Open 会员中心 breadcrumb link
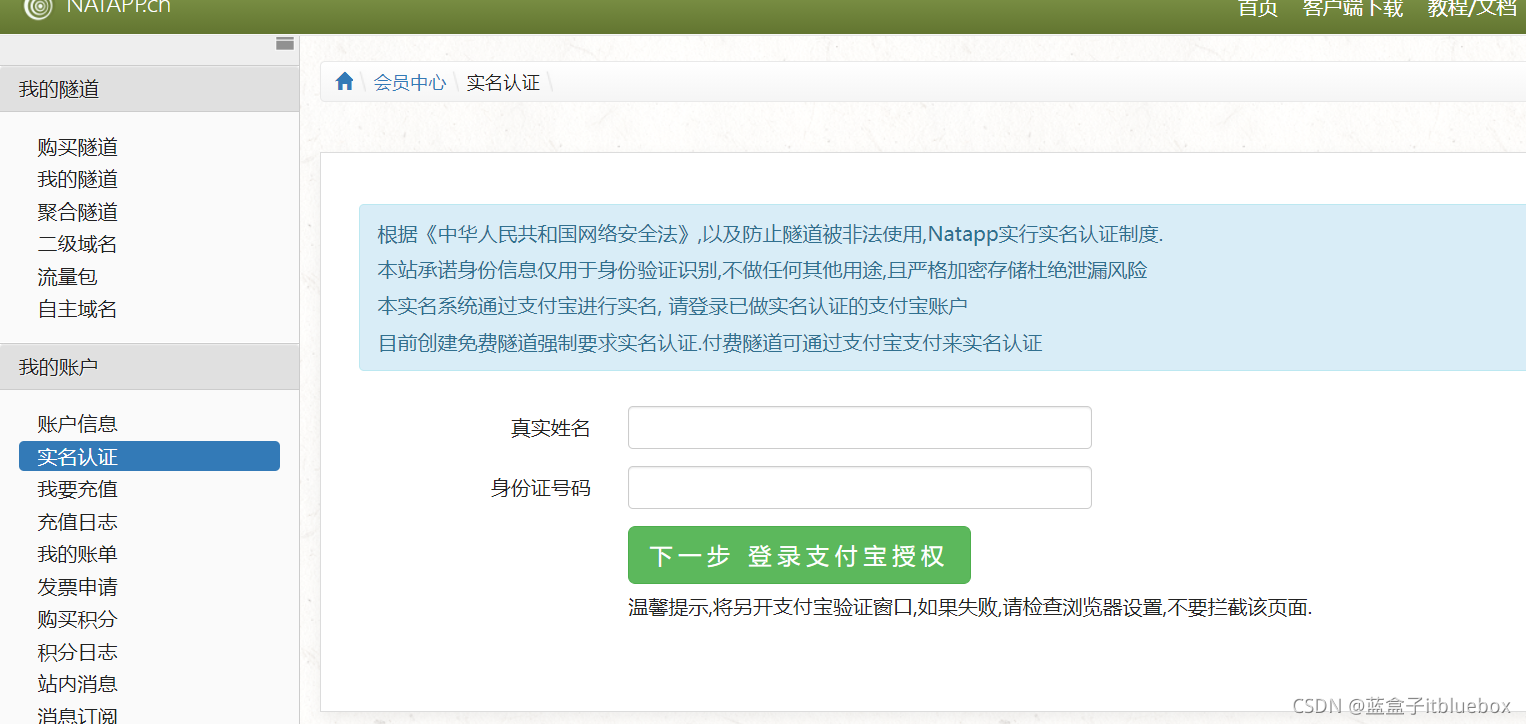This screenshot has height=724, width=1526. point(410,82)
